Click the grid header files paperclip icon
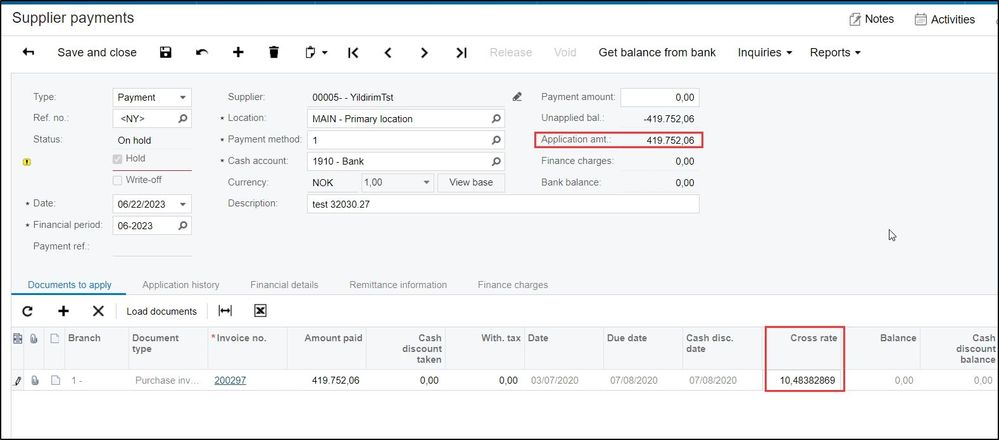The height and width of the screenshot is (440, 999). 34,339
